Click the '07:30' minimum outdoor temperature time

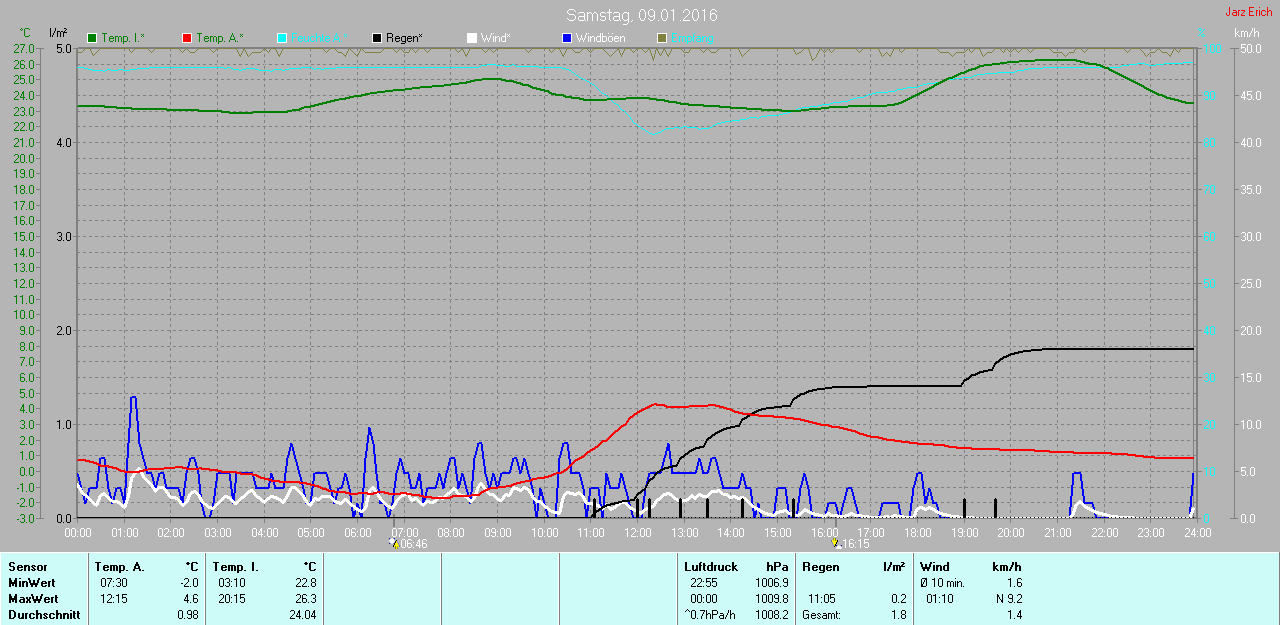[113, 583]
